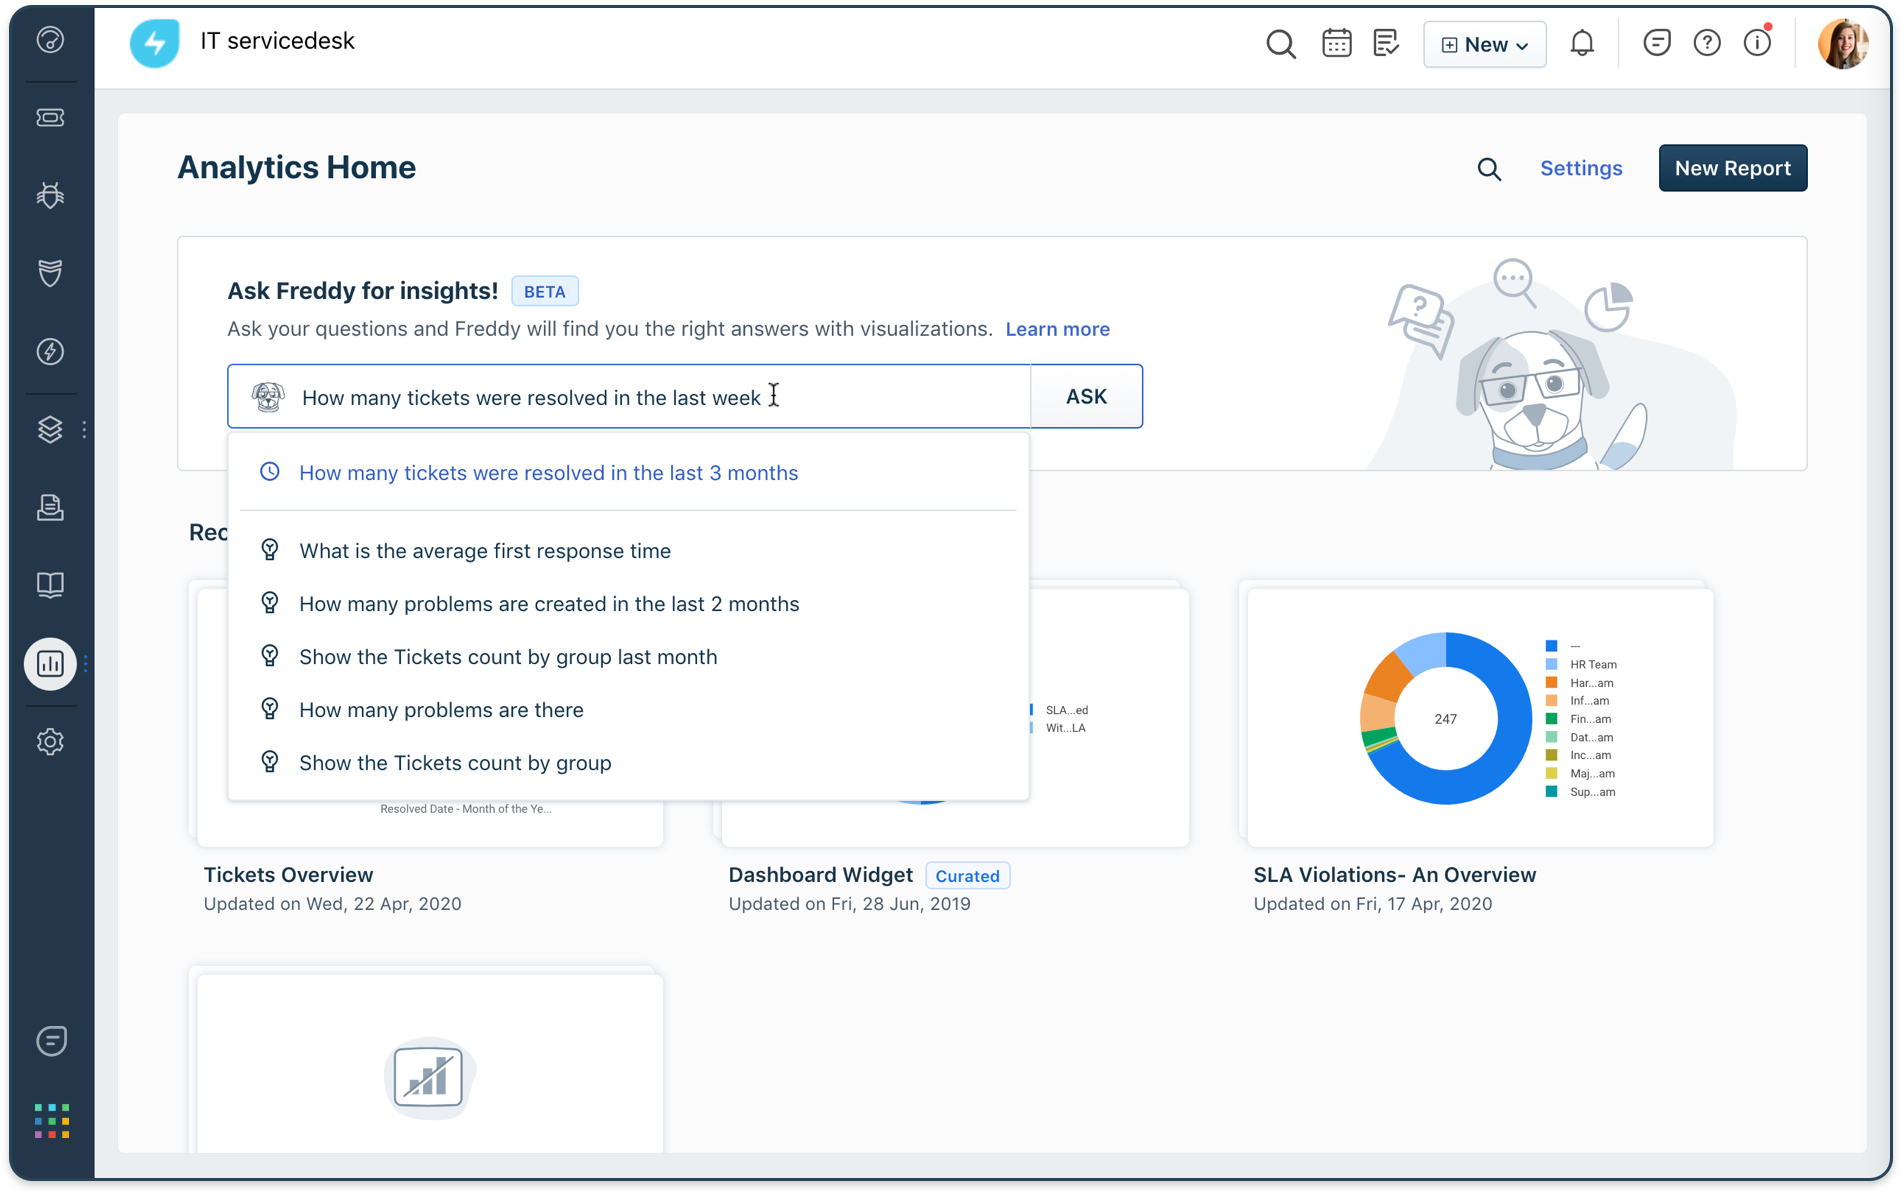Open the Solutions book icon in sidebar
The width and height of the screenshot is (1902, 1194).
(x=50, y=585)
